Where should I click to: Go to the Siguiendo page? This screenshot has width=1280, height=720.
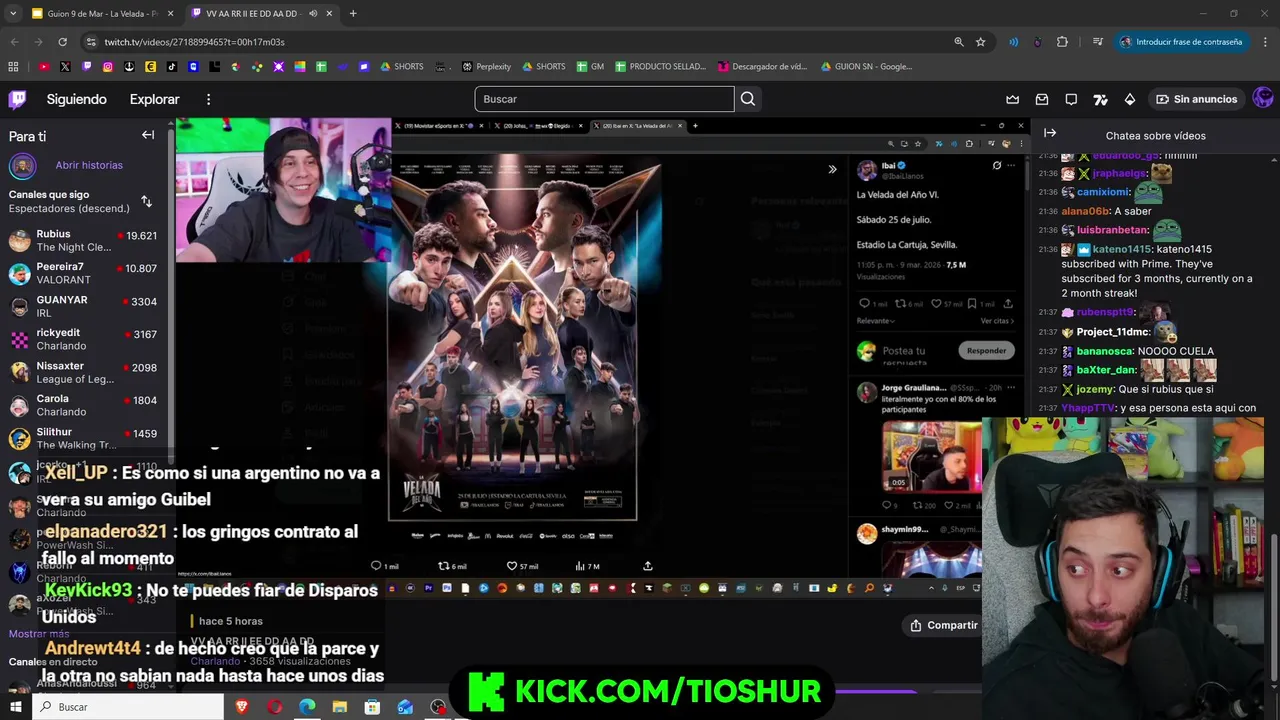pos(76,99)
